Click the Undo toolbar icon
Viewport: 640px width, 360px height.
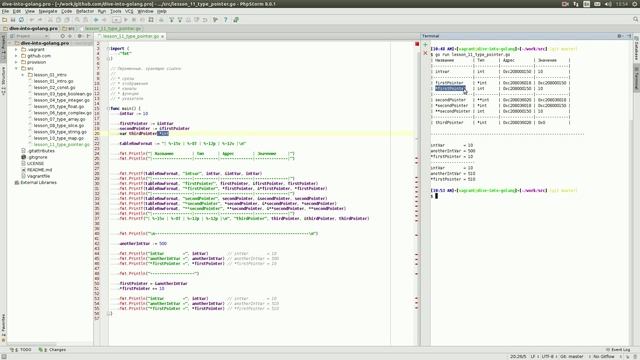32,20
